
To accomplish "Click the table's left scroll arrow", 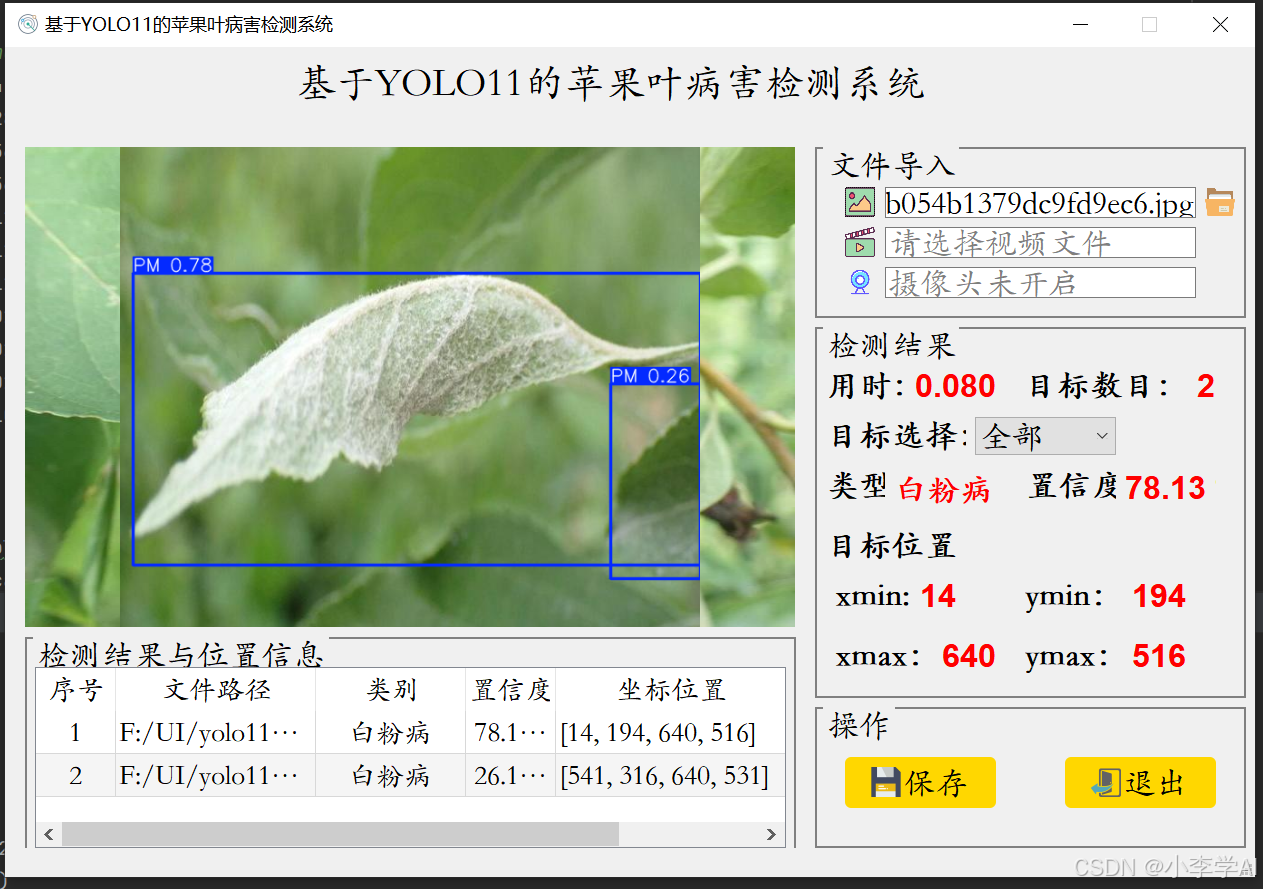I will click(x=48, y=834).
